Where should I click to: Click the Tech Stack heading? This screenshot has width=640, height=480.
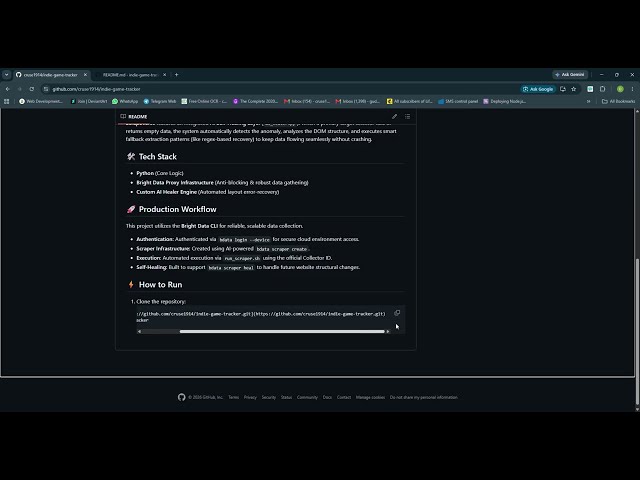pos(158,157)
